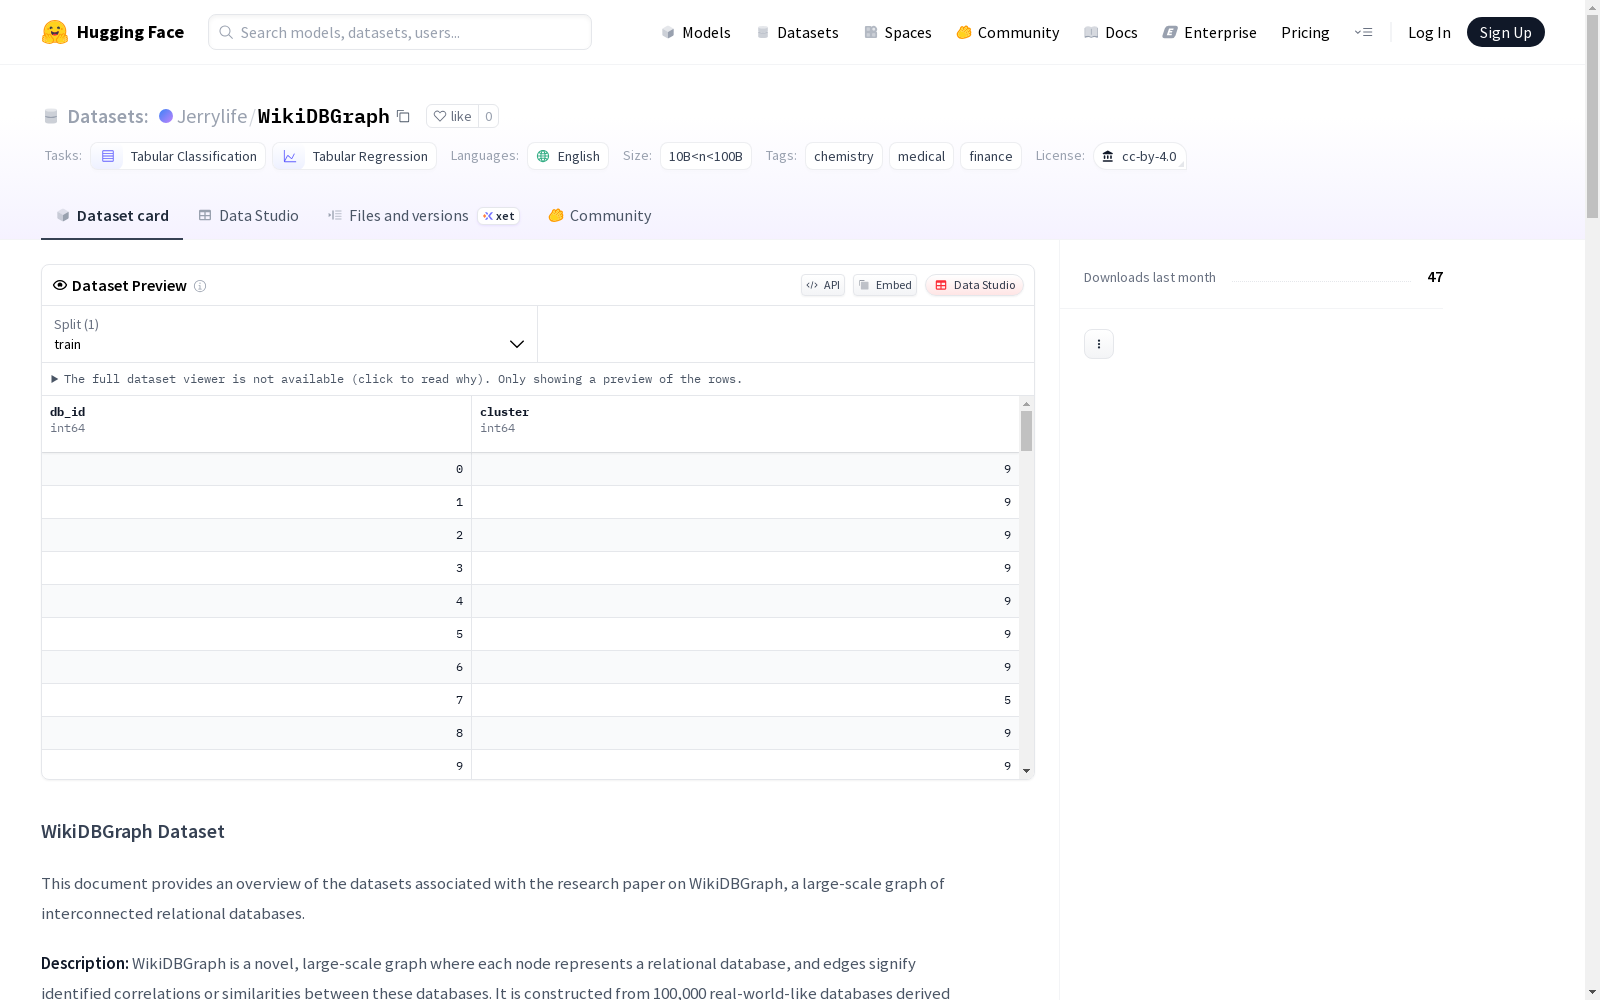Open Models in the top navigation
This screenshot has width=1600, height=1000.
tap(696, 32)
